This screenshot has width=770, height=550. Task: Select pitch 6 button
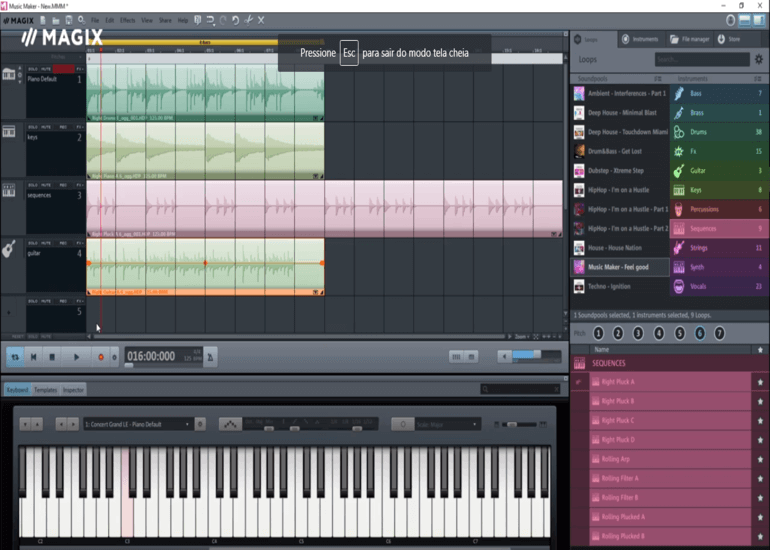tap(699, 333)
